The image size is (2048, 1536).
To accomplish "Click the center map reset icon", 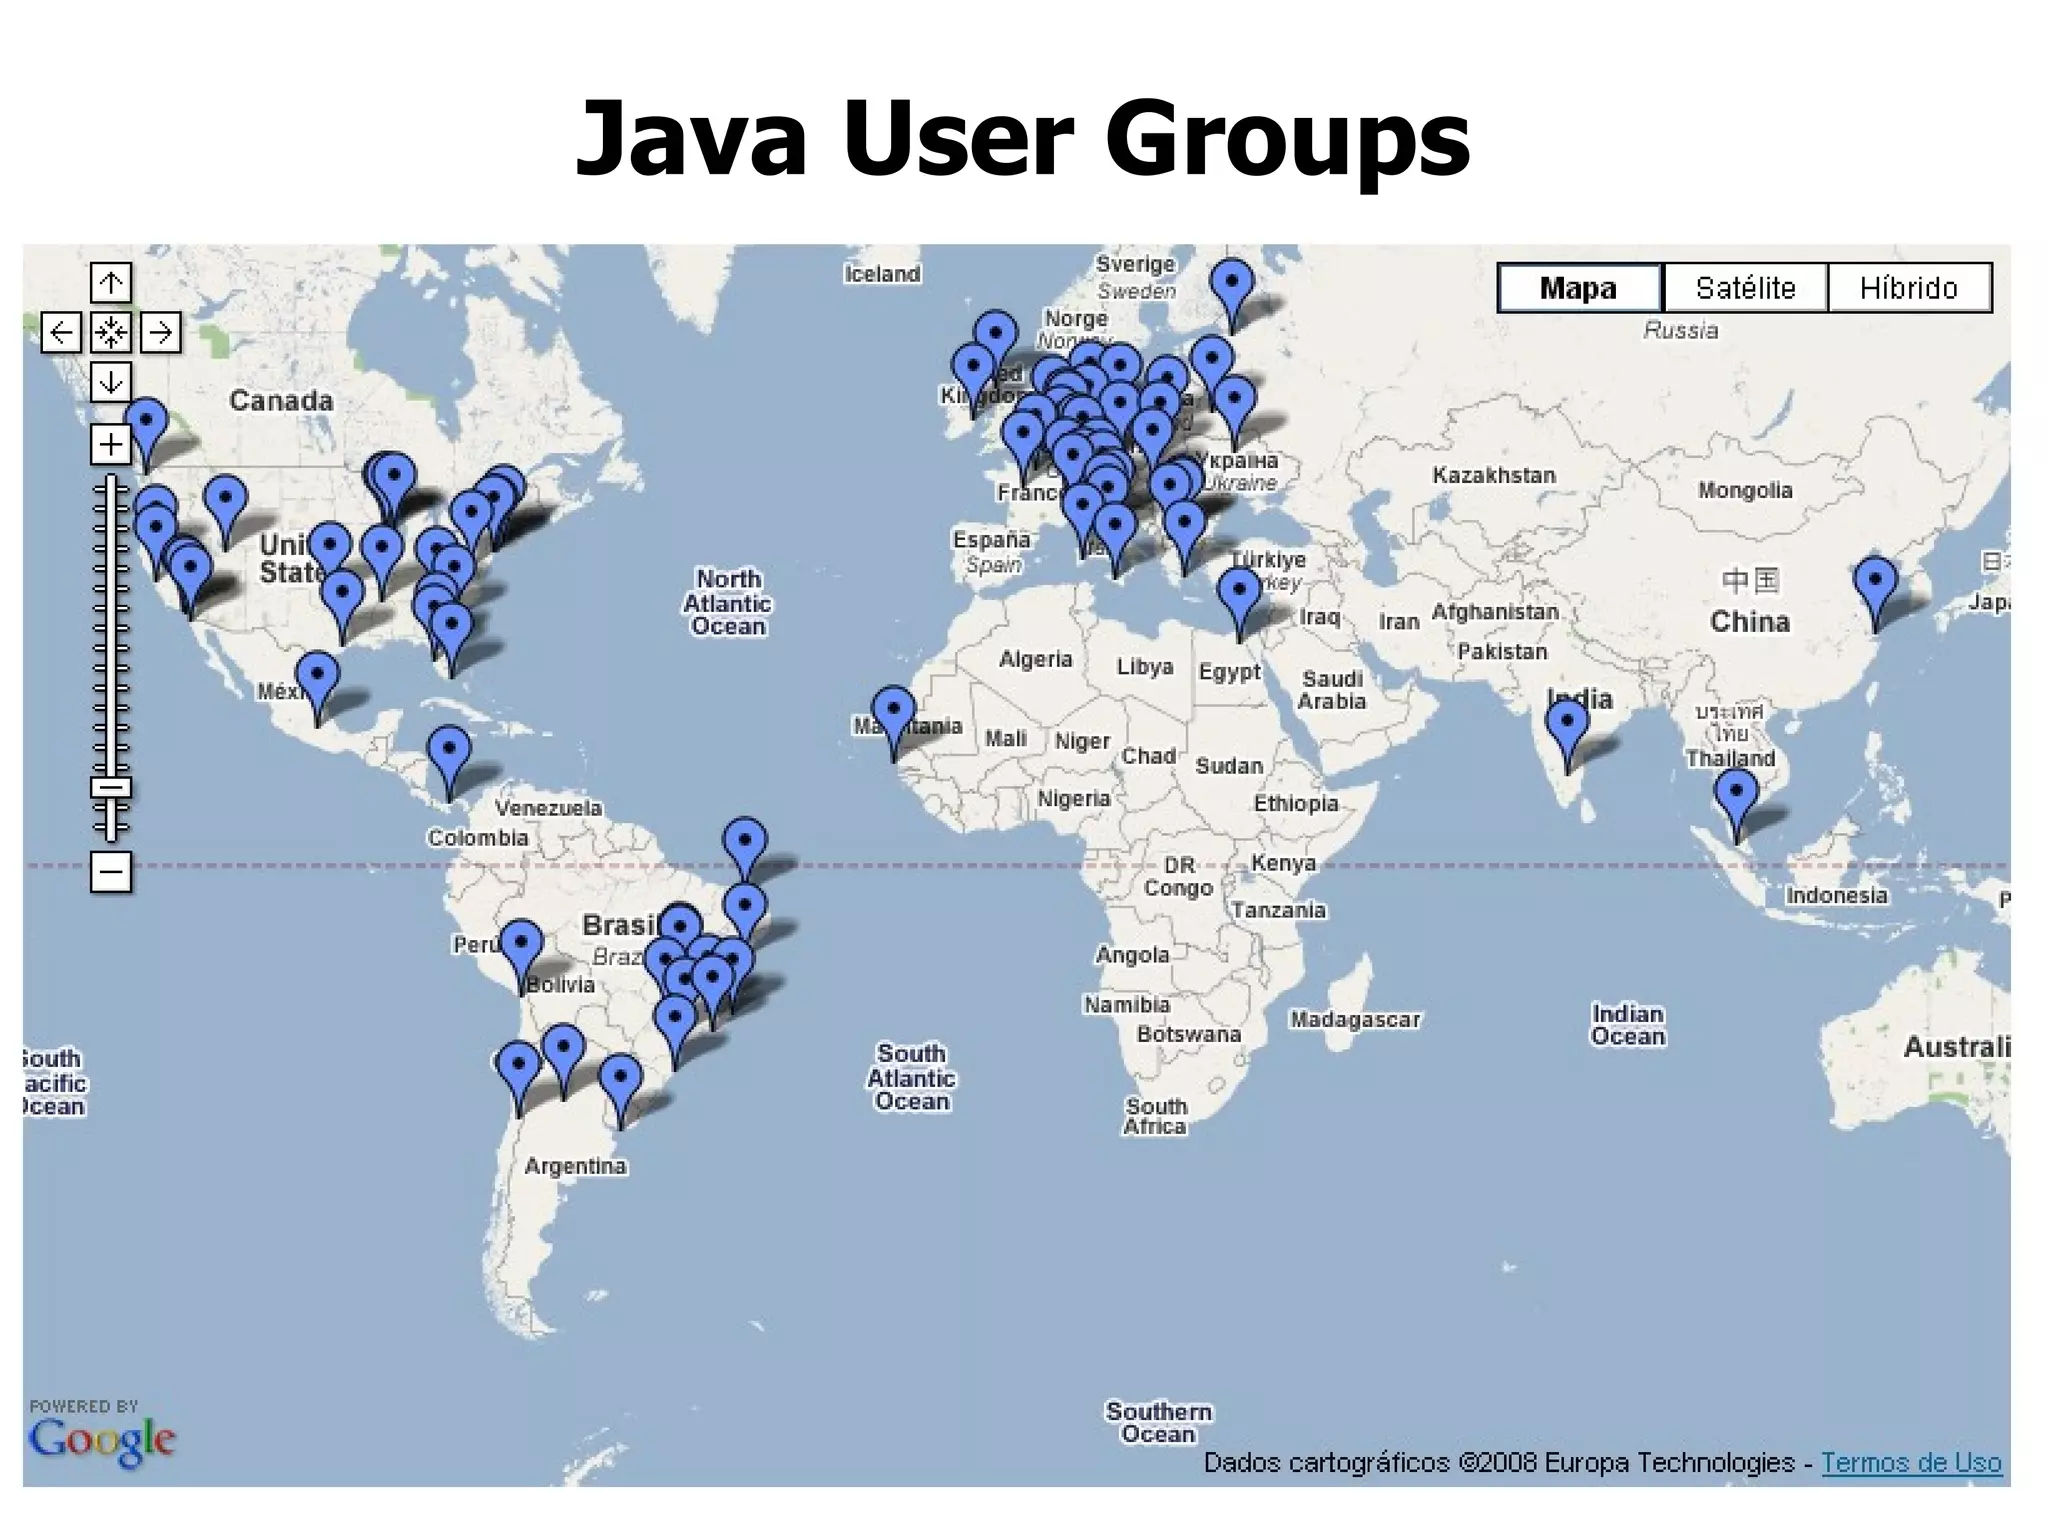I will pyautogui.click(x=110, y=332).
